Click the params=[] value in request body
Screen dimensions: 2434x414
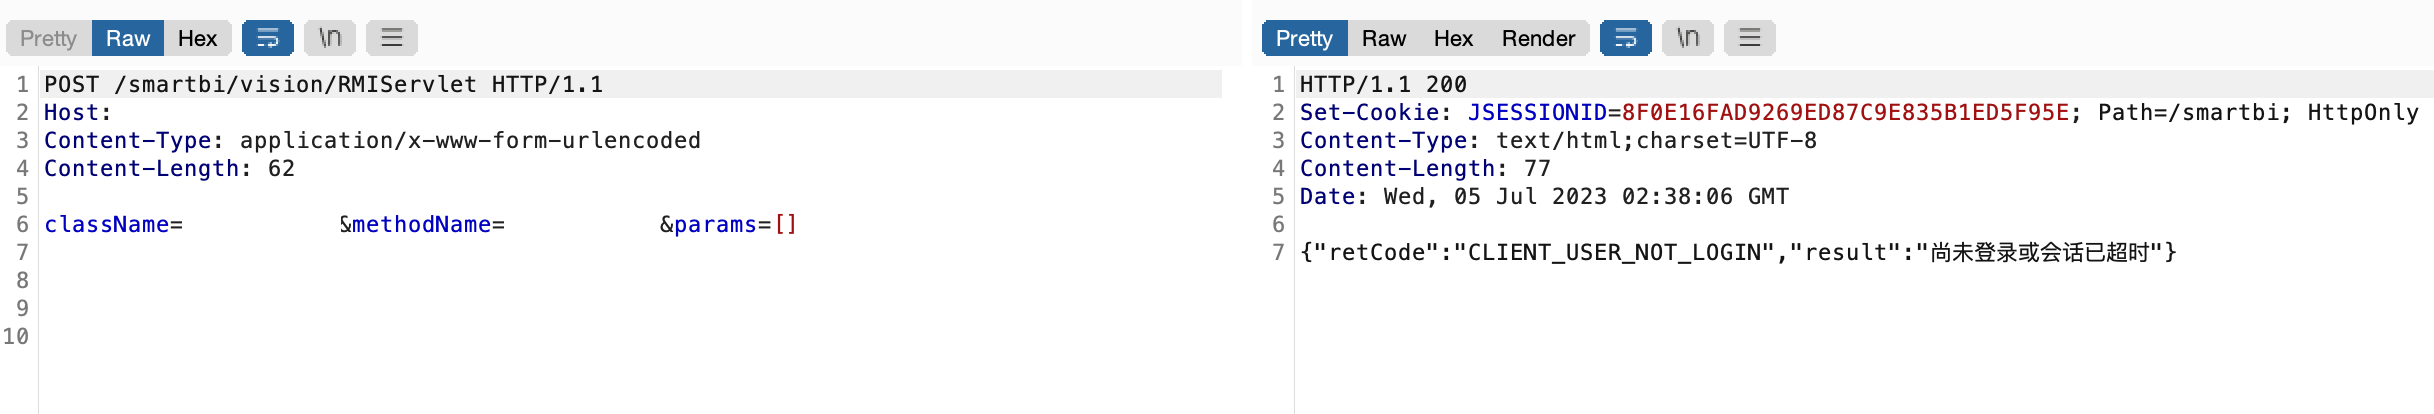point(735,225)
